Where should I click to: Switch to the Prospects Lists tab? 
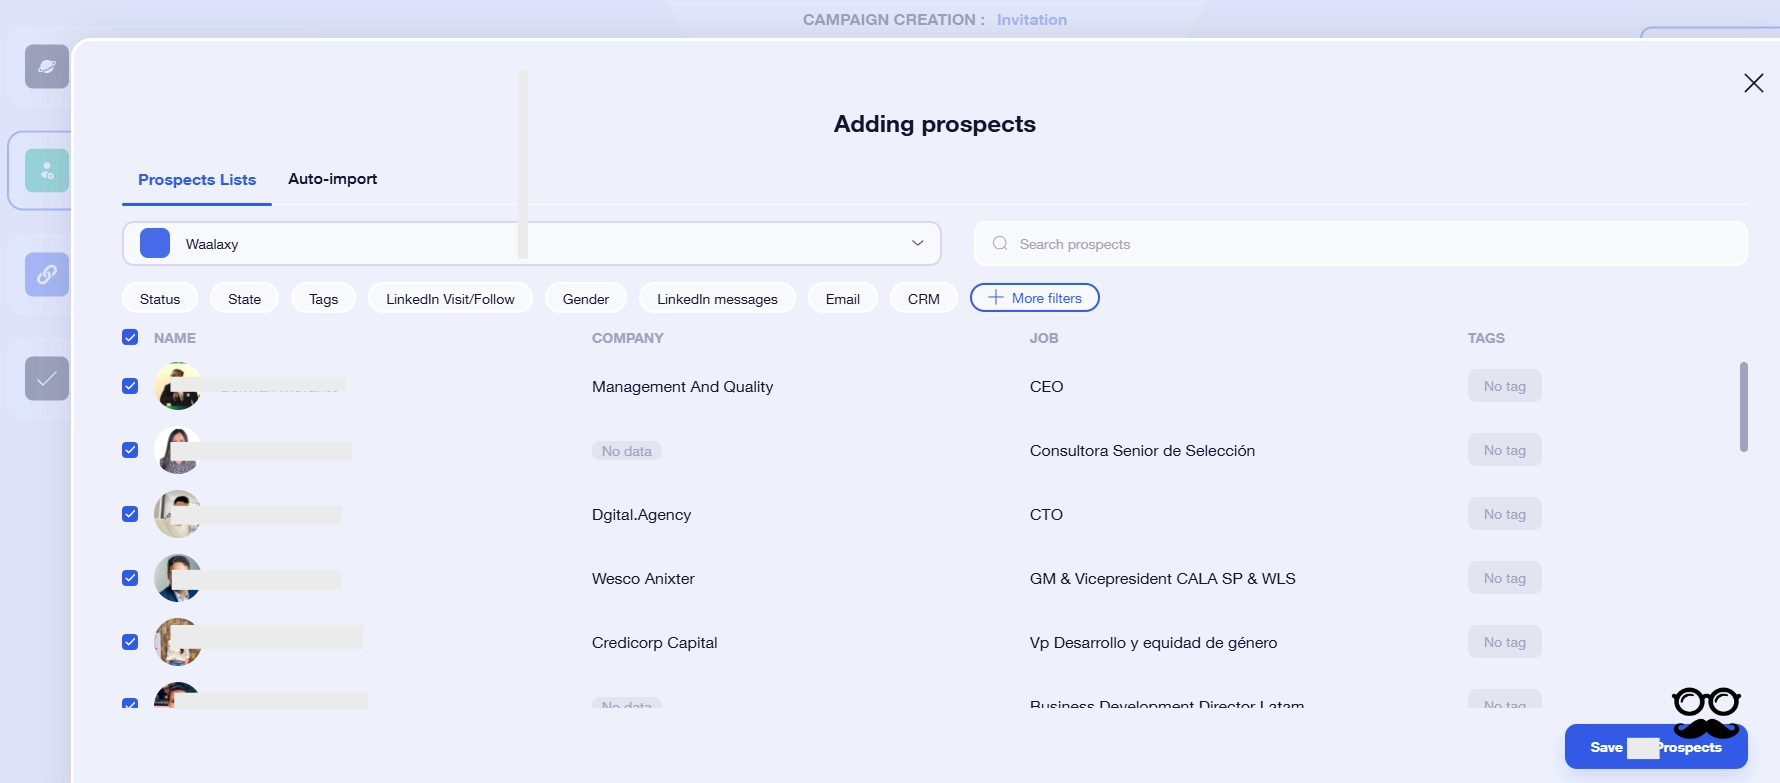coord(197,180)
